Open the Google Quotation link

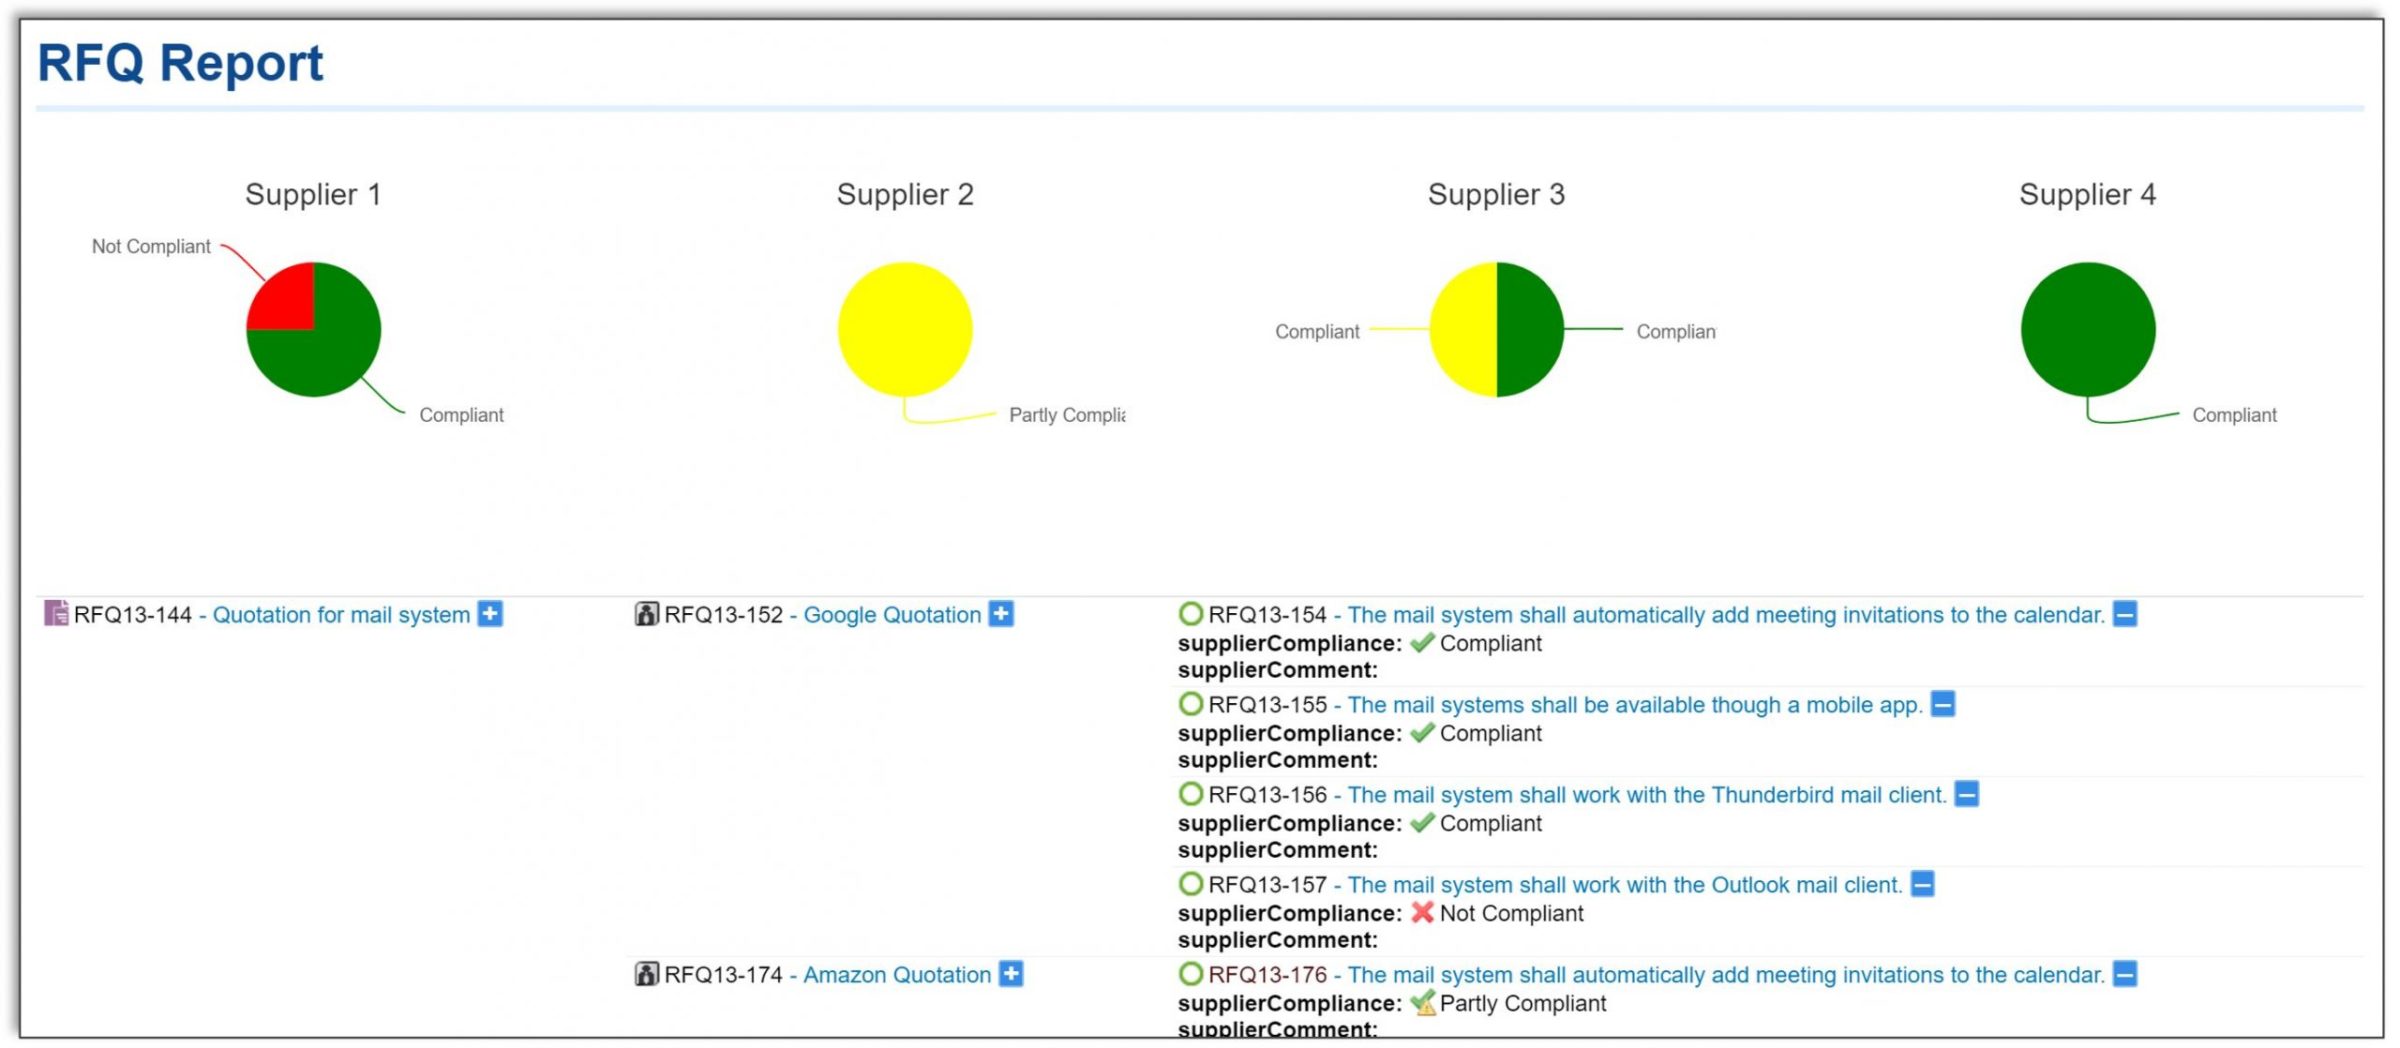[x=892, y=615]
